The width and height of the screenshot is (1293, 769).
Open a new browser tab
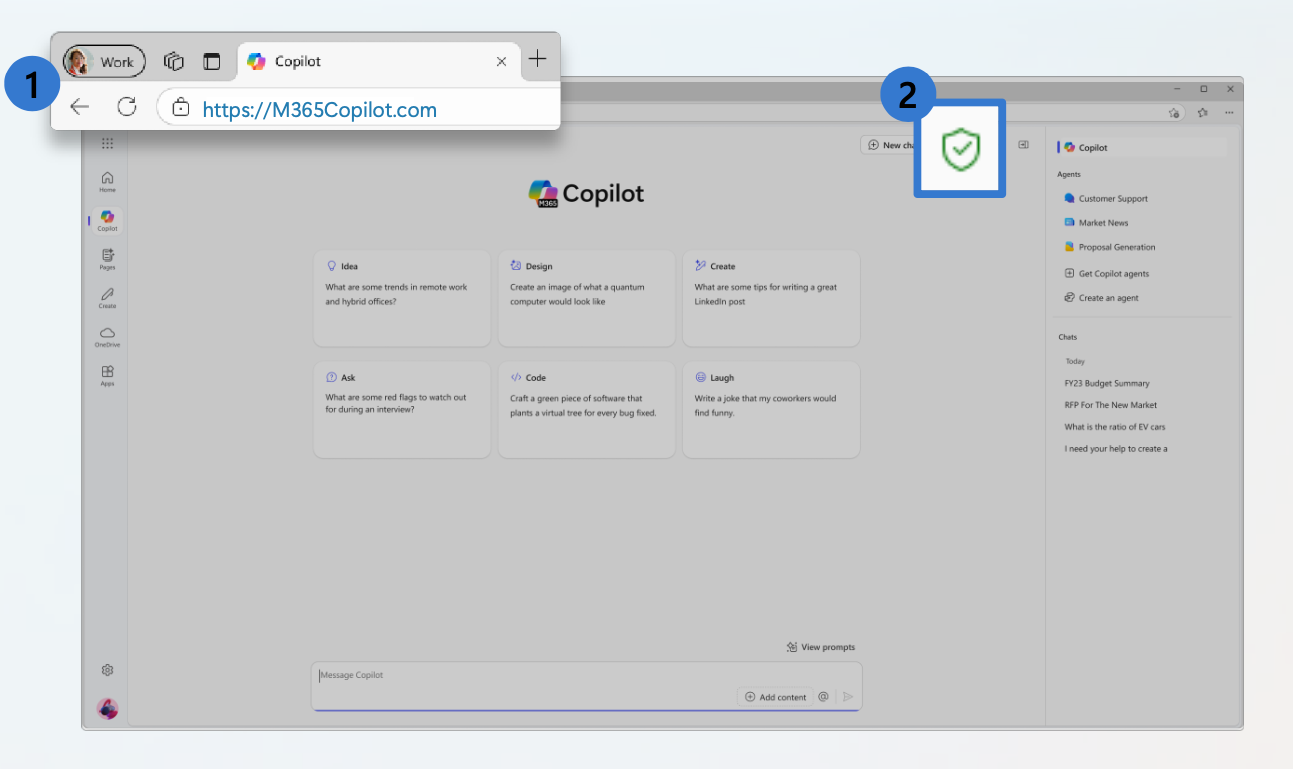[x=537, y=59]
